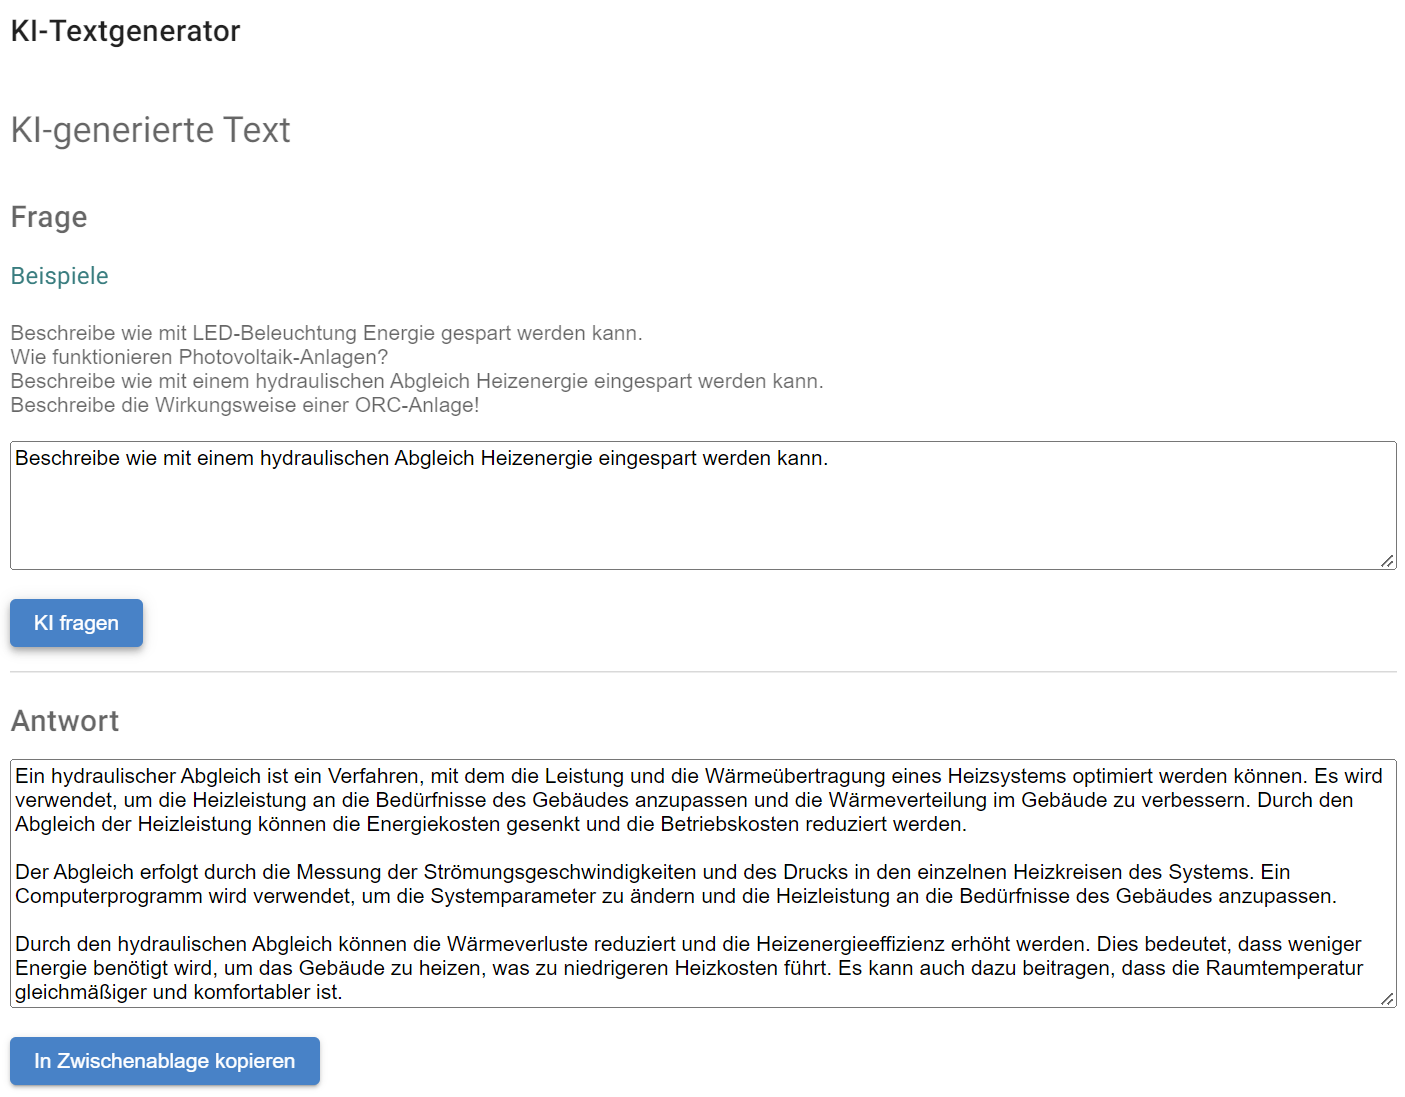
Task: Pick the hydraulischen Abgleich example line
Action: 417,381
